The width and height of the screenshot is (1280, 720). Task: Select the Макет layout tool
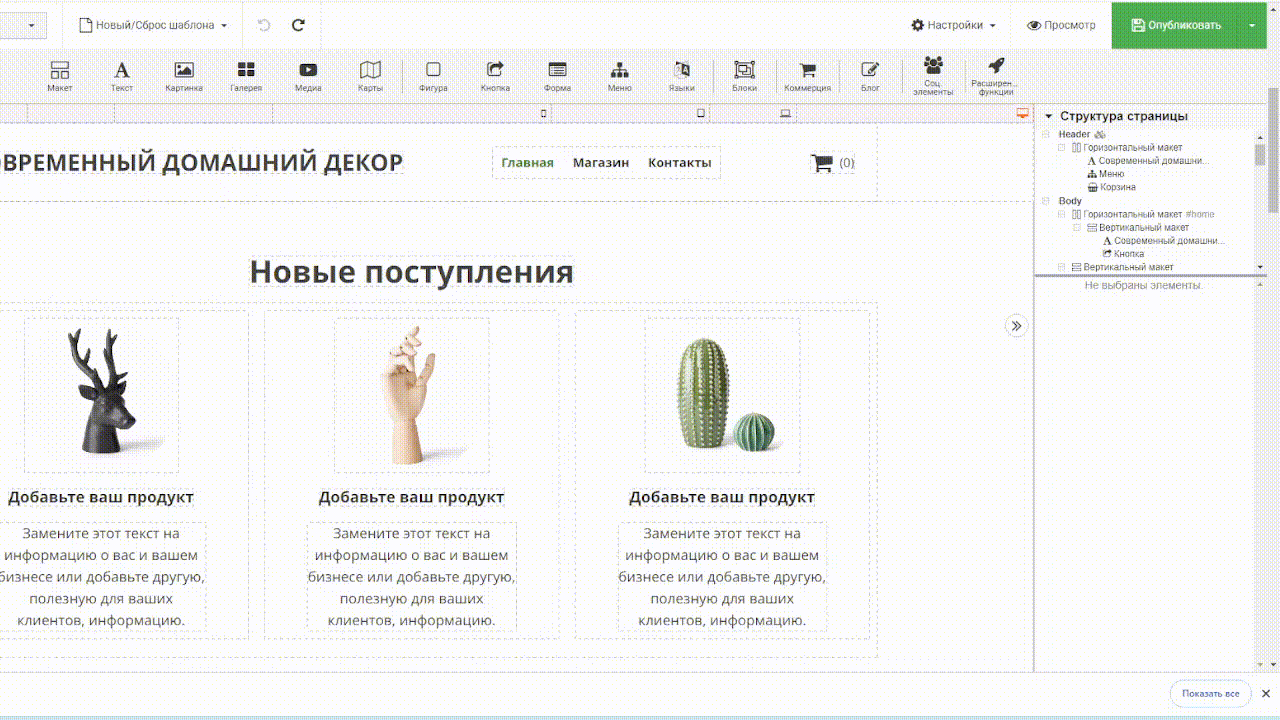(60, 76)
